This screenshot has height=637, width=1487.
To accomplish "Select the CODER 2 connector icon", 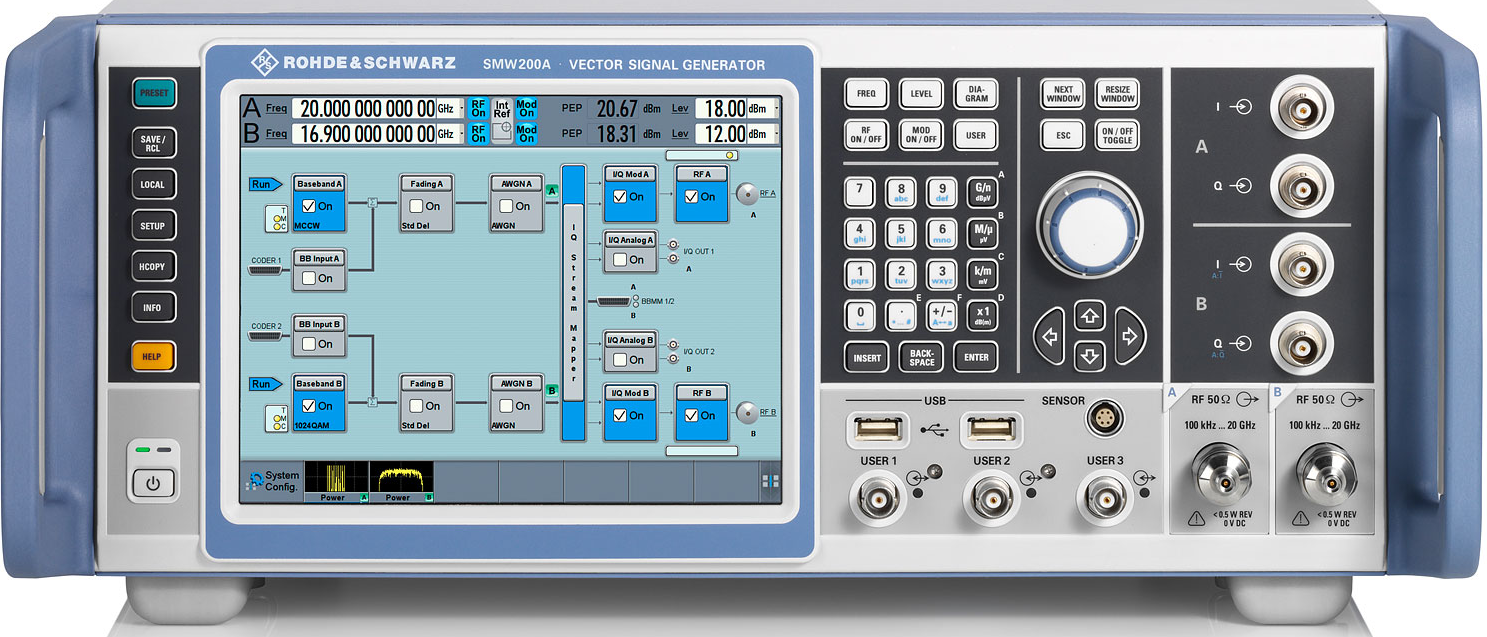I will pyautogui.click(x=267, y=336).
